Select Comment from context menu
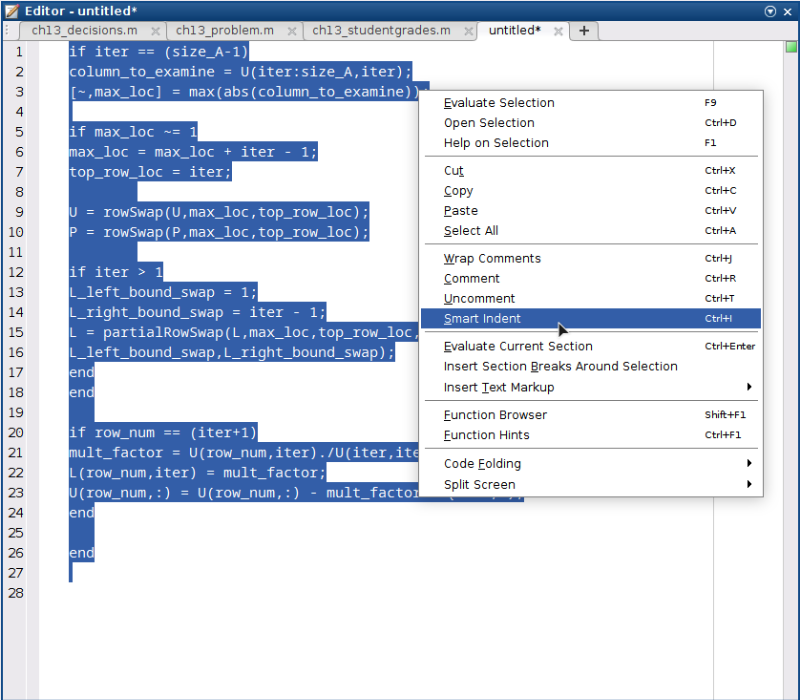 click(x=591, y=279)
